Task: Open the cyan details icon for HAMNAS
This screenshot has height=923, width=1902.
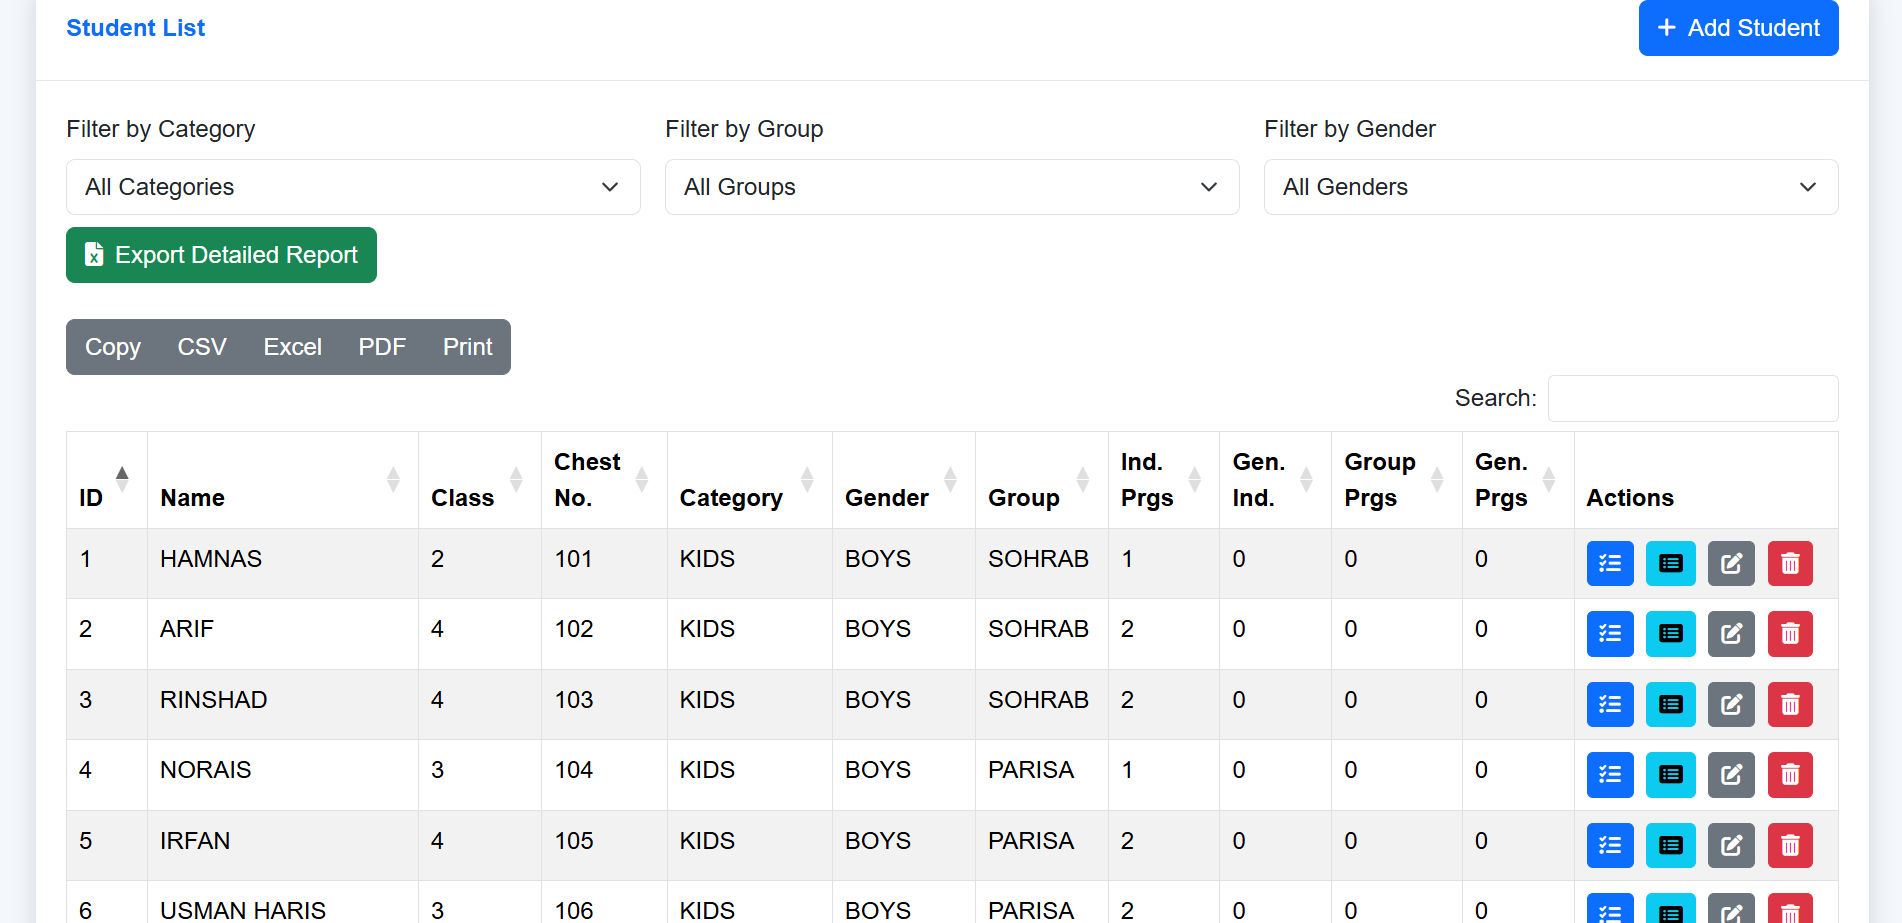Action: 1670,564
